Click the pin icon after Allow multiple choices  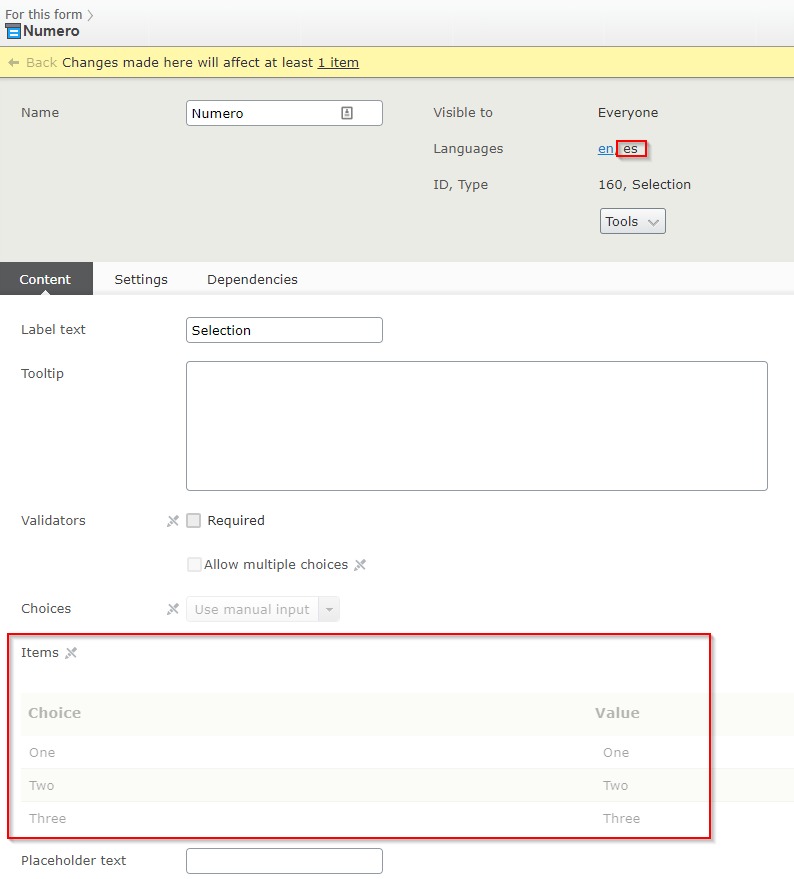coord(360,565)
